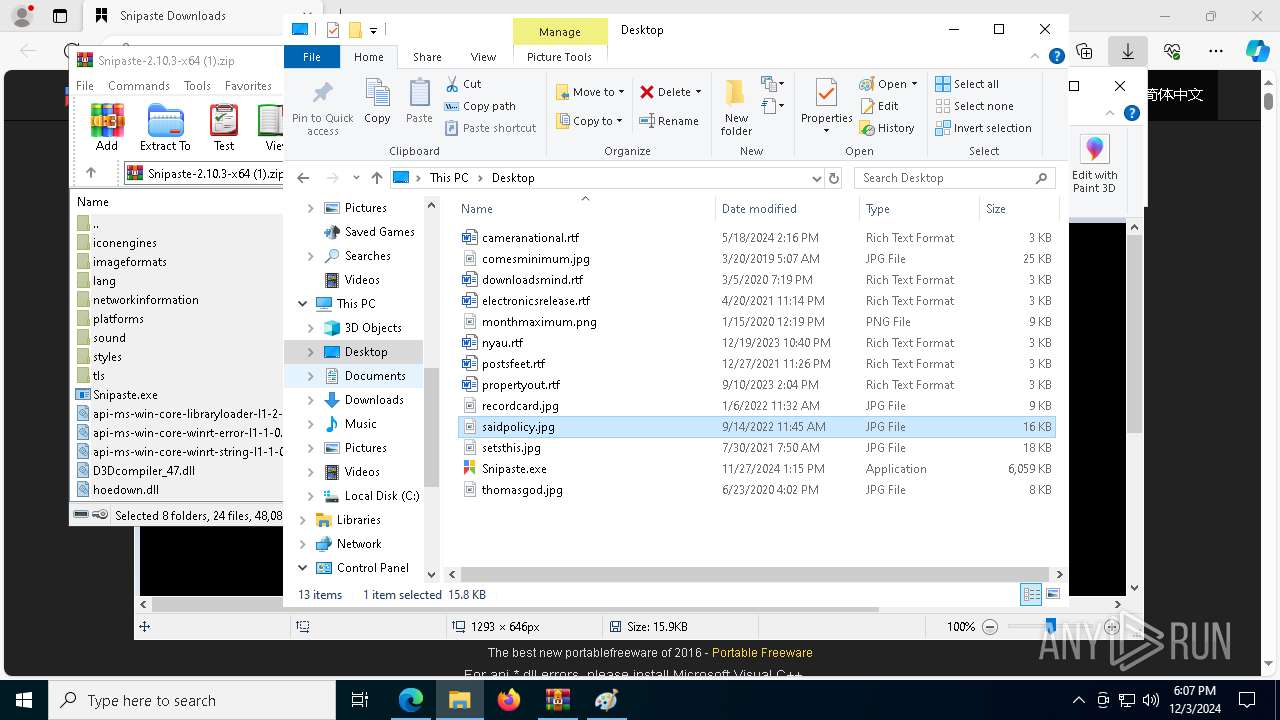Open the Copy to dropdown
The width and height of the screenshot is (1280, 720).
pos(590,121)
